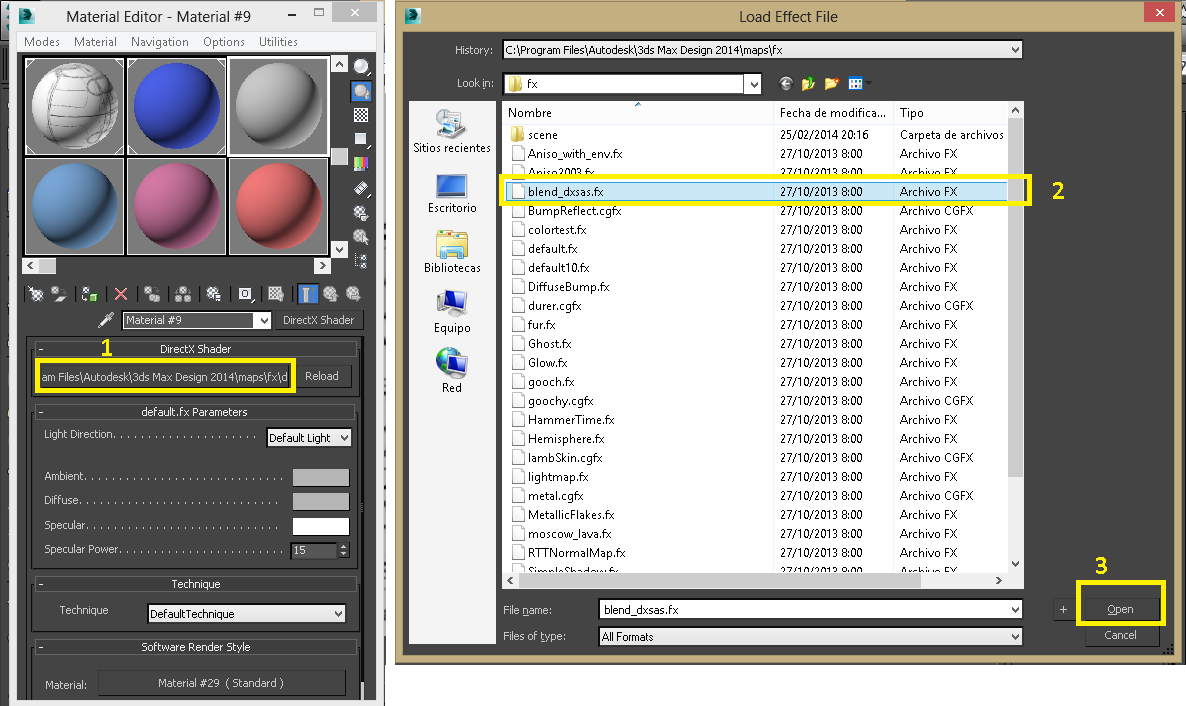Click the Make Material Copy icon
This screenshot has height=706, width=1186.
[152, 294]
